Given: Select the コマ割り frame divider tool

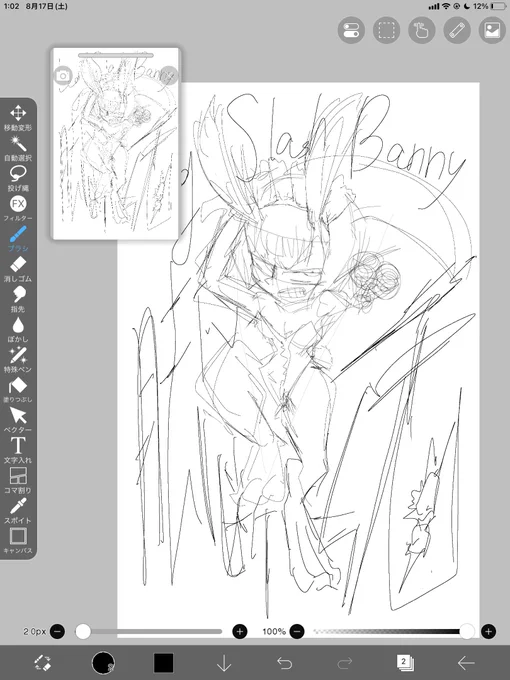Looking at the screenshot, I should 18,481.
